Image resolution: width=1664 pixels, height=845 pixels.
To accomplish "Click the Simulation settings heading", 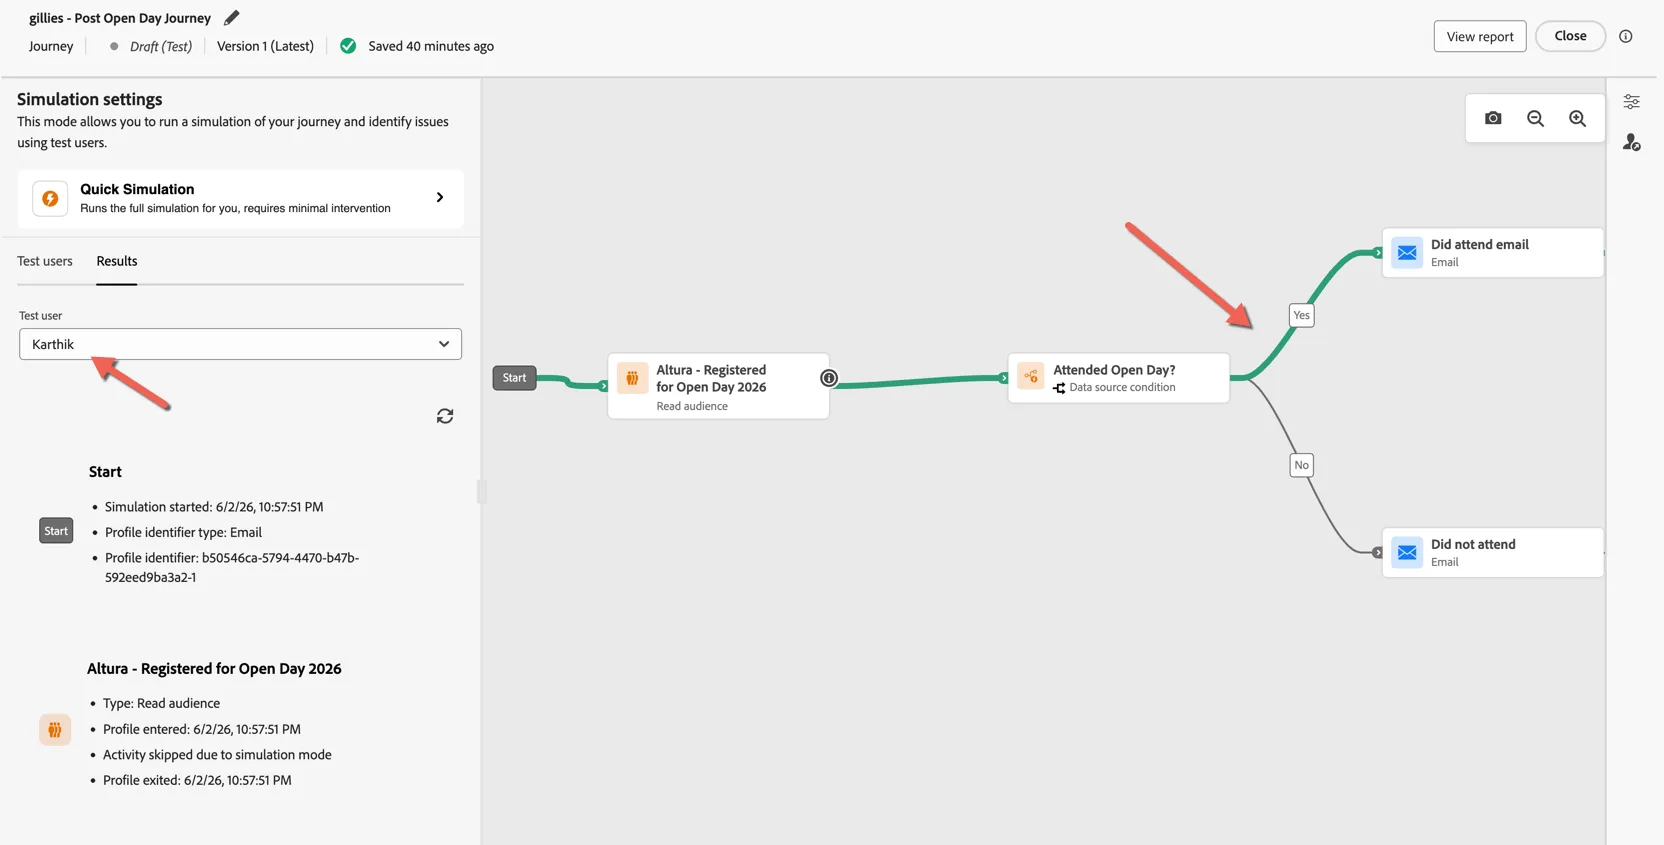I will click(x=90, y=99).
